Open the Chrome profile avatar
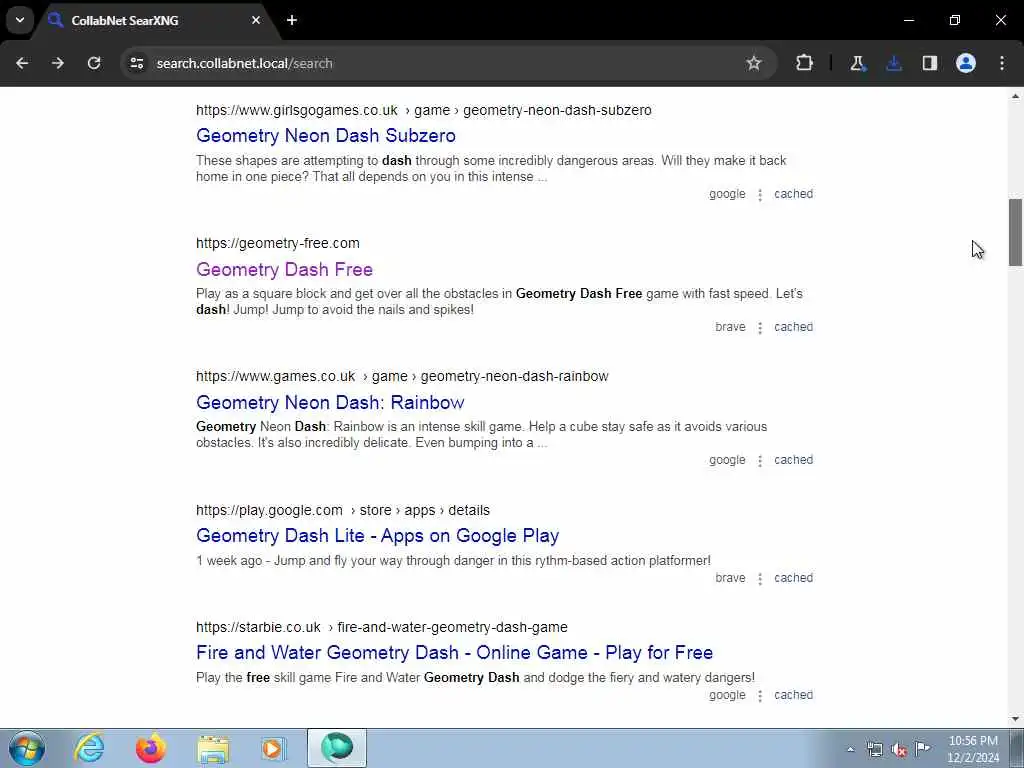Screen dimensions: 1024x768 tap(966, 63)
